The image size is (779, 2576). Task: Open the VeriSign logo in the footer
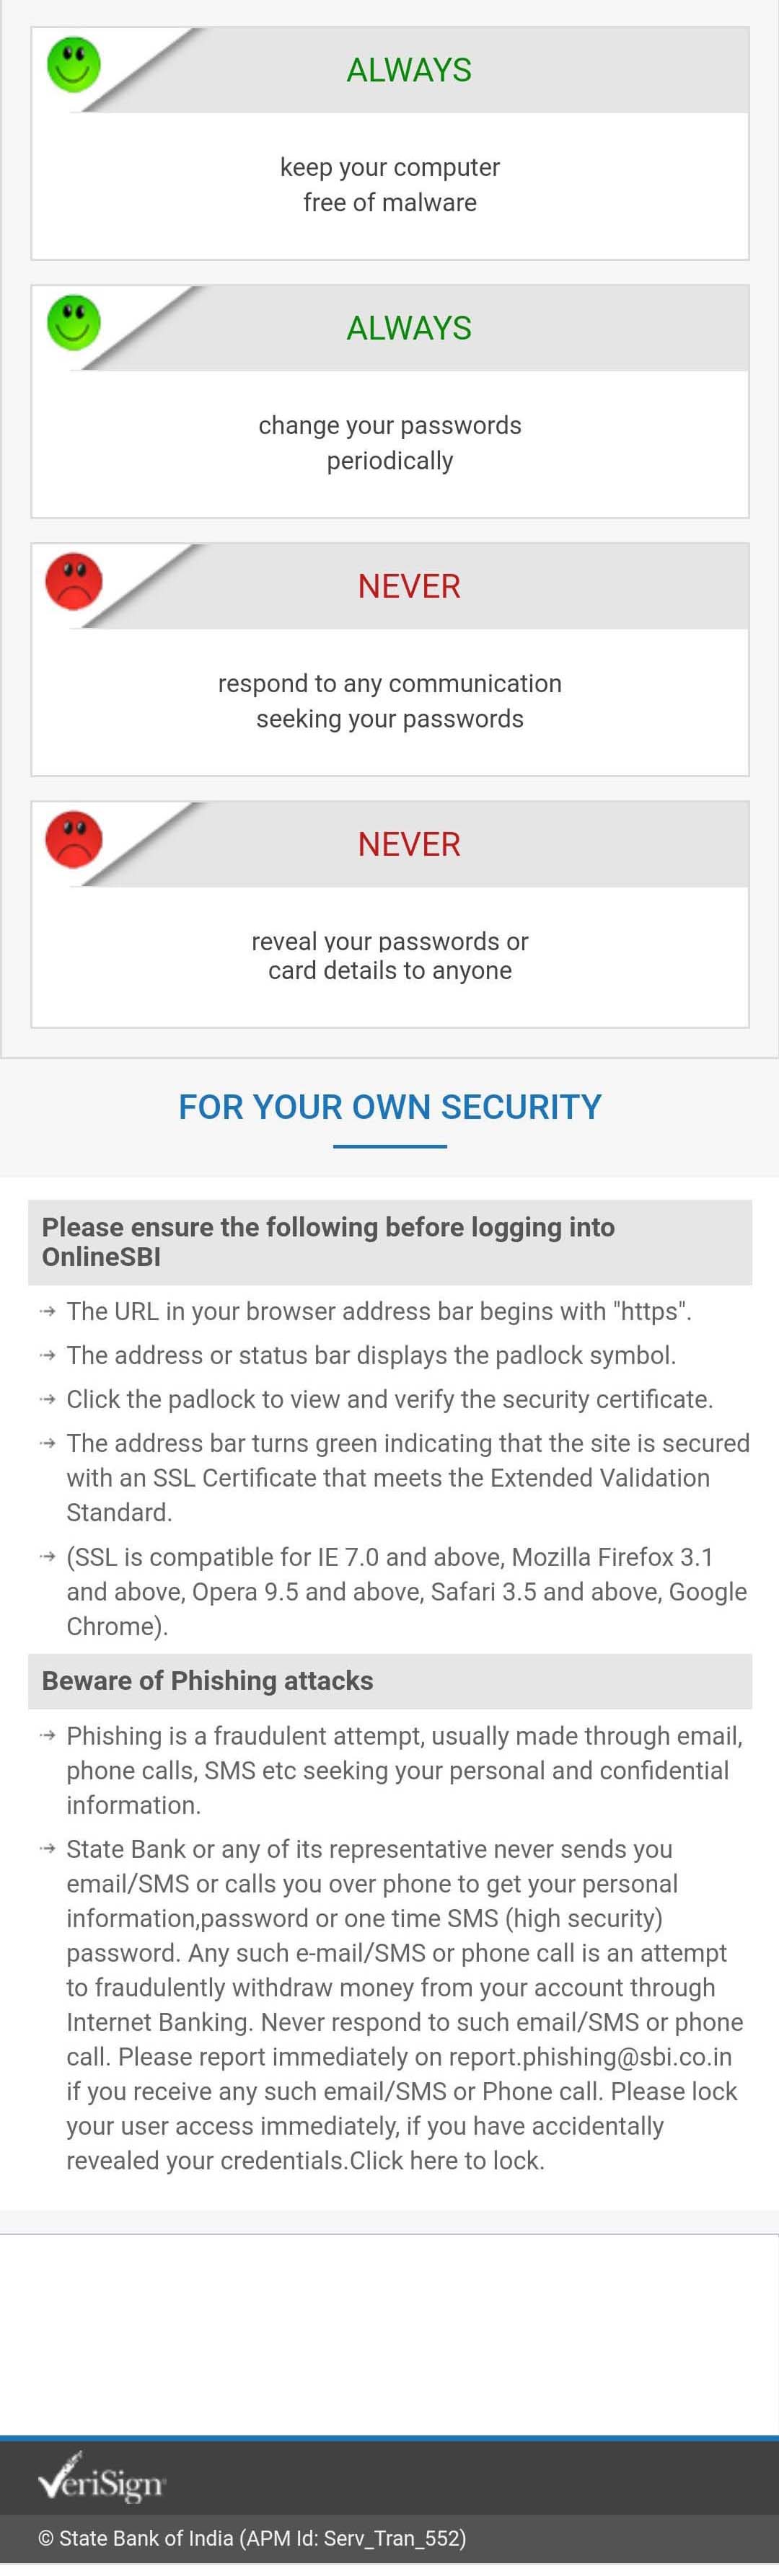pyautogui.click(x=101, y=2476)
